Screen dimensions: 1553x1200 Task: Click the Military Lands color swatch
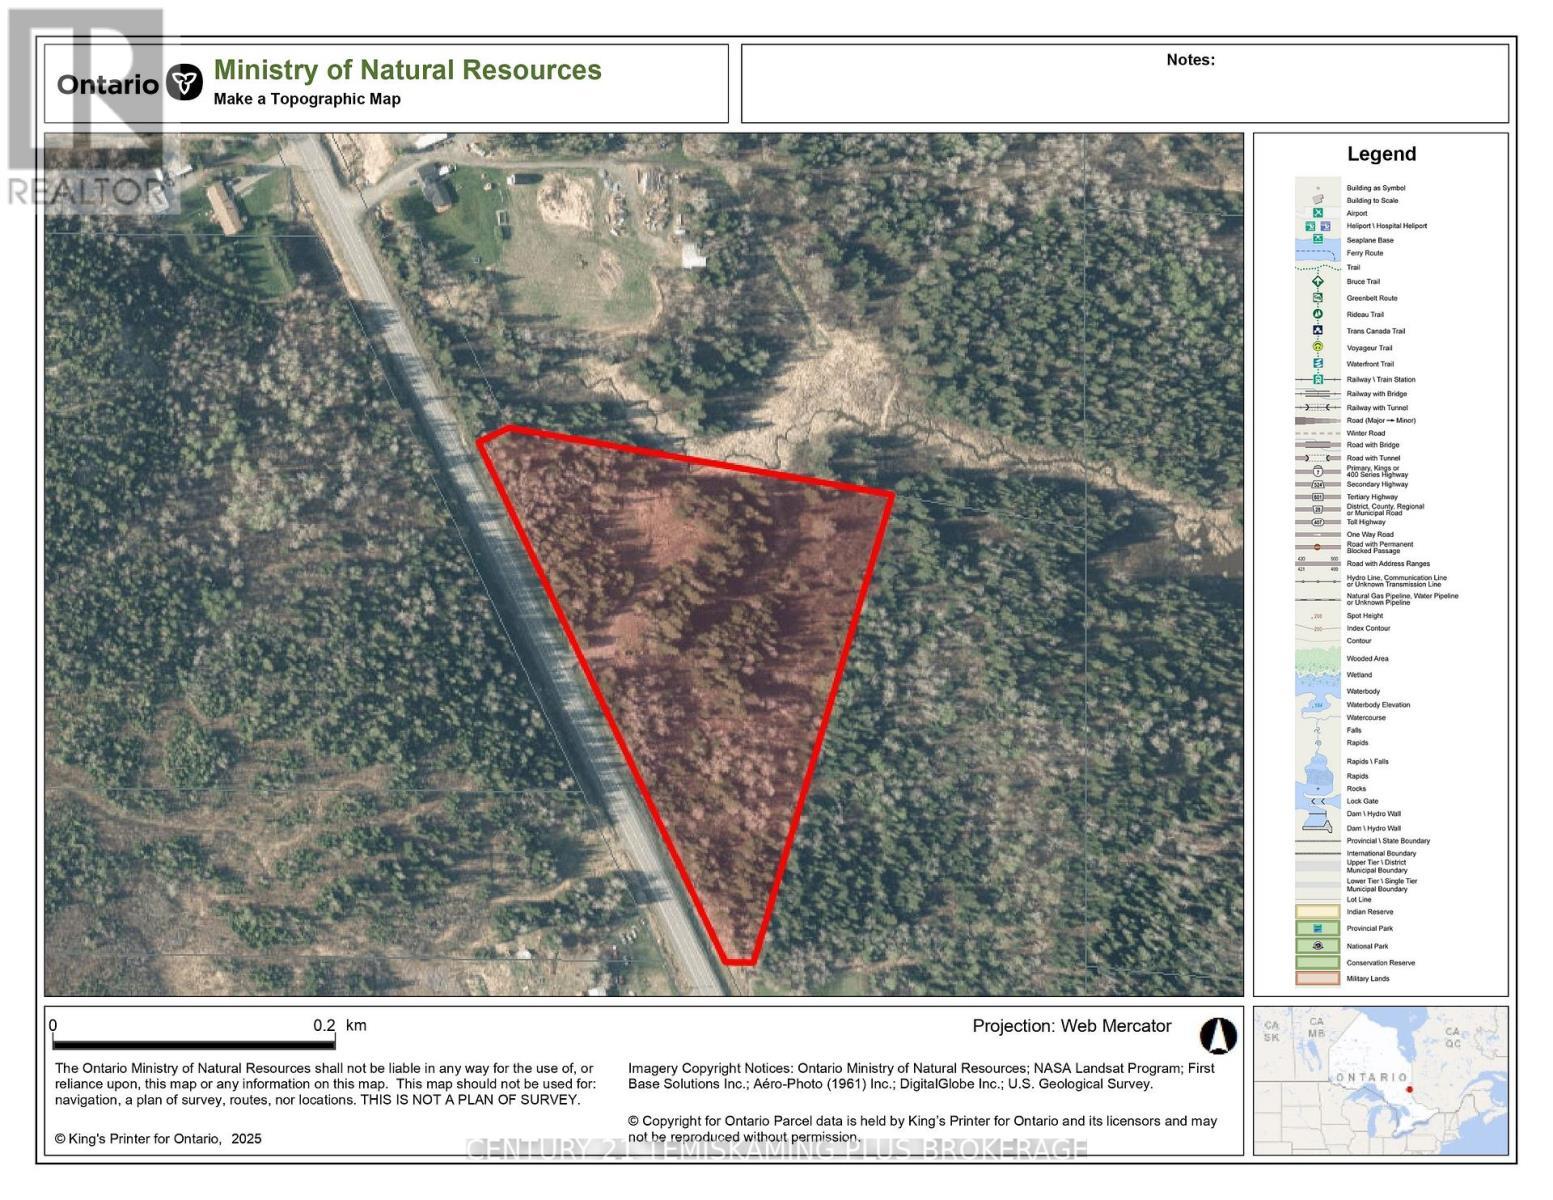point(1318,979)
